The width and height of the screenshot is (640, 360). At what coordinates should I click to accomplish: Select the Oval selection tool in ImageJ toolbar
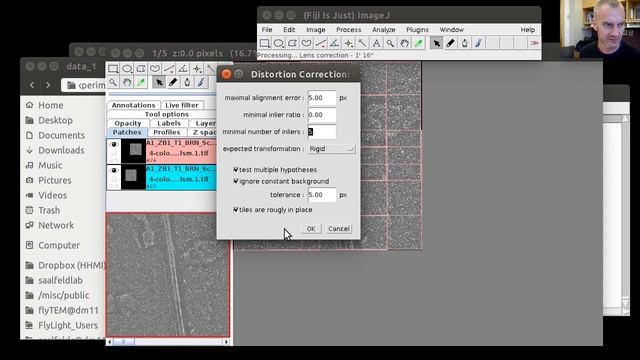coord(278,43)
